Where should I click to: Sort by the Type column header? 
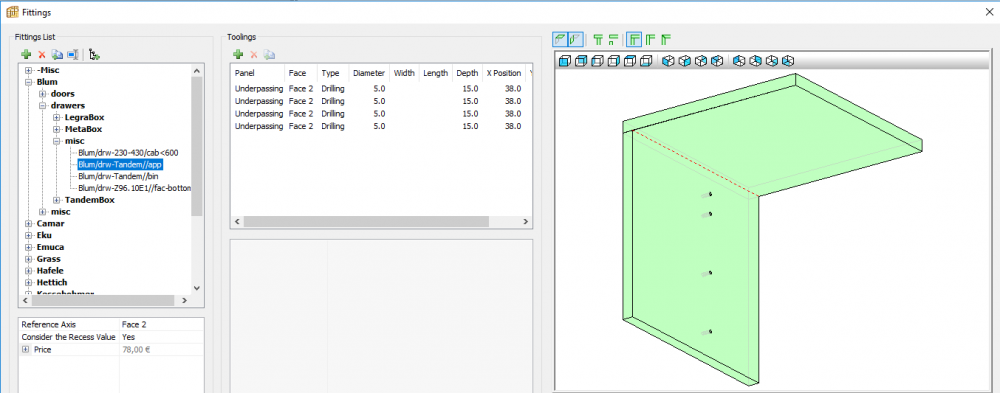333,73
